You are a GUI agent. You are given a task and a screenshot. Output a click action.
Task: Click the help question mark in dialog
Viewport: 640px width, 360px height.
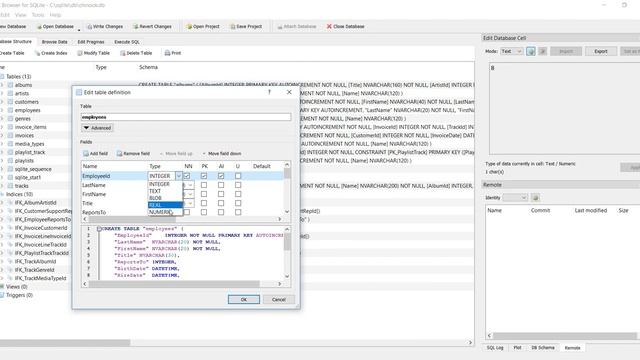click(269, 92)
